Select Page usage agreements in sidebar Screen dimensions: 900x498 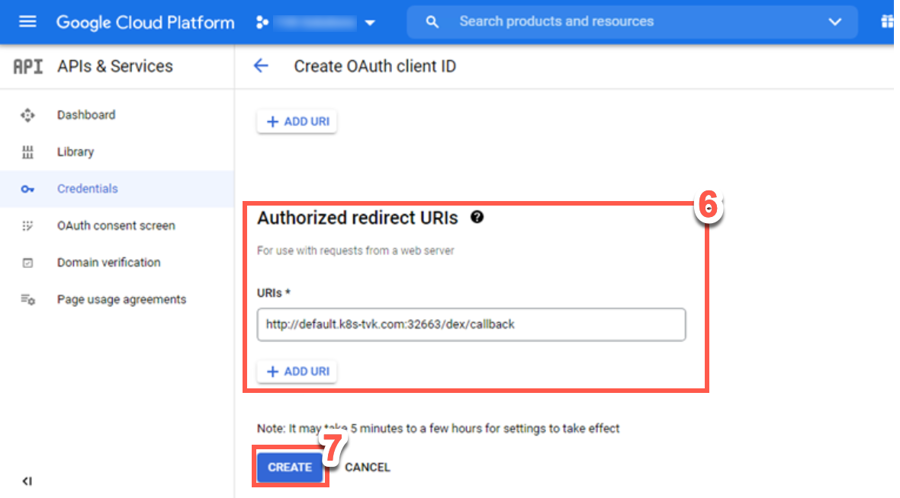121,299
